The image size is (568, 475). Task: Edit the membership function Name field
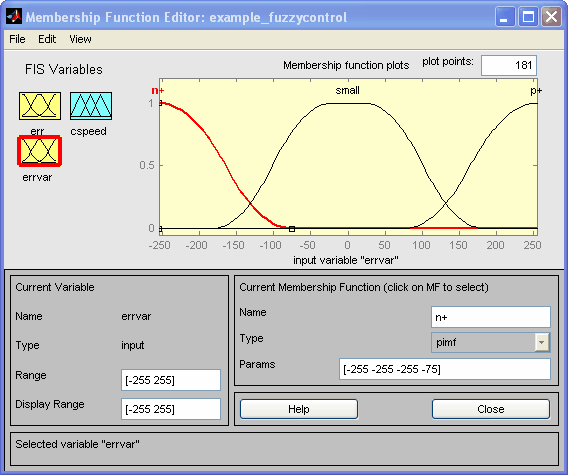click(x=490, y=317)
